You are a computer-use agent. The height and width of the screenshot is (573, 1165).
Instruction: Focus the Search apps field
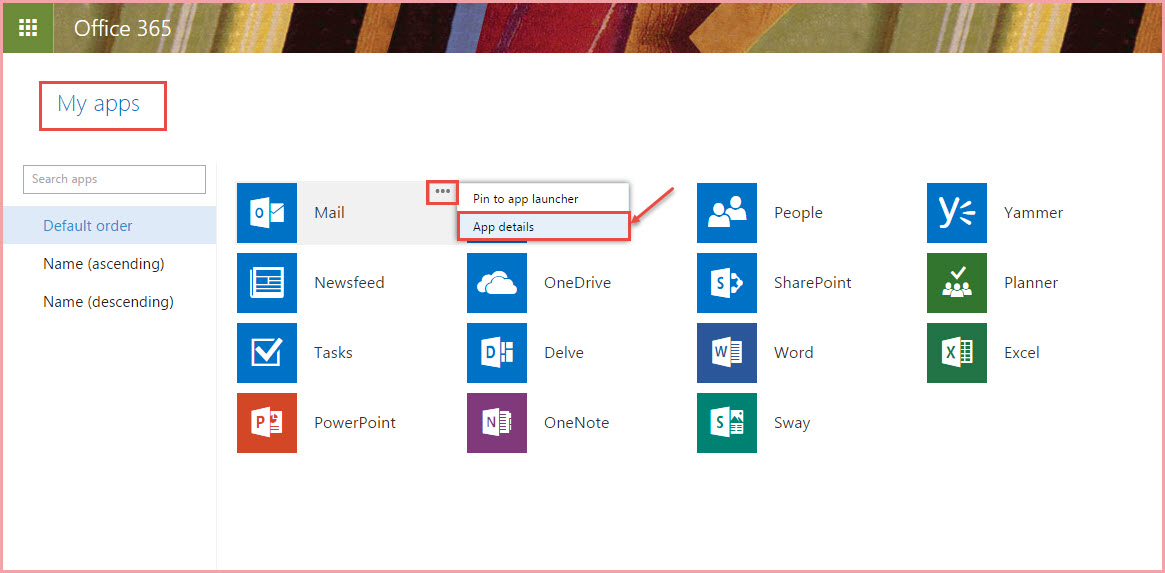pyautogui.click(x=114, y=179)
